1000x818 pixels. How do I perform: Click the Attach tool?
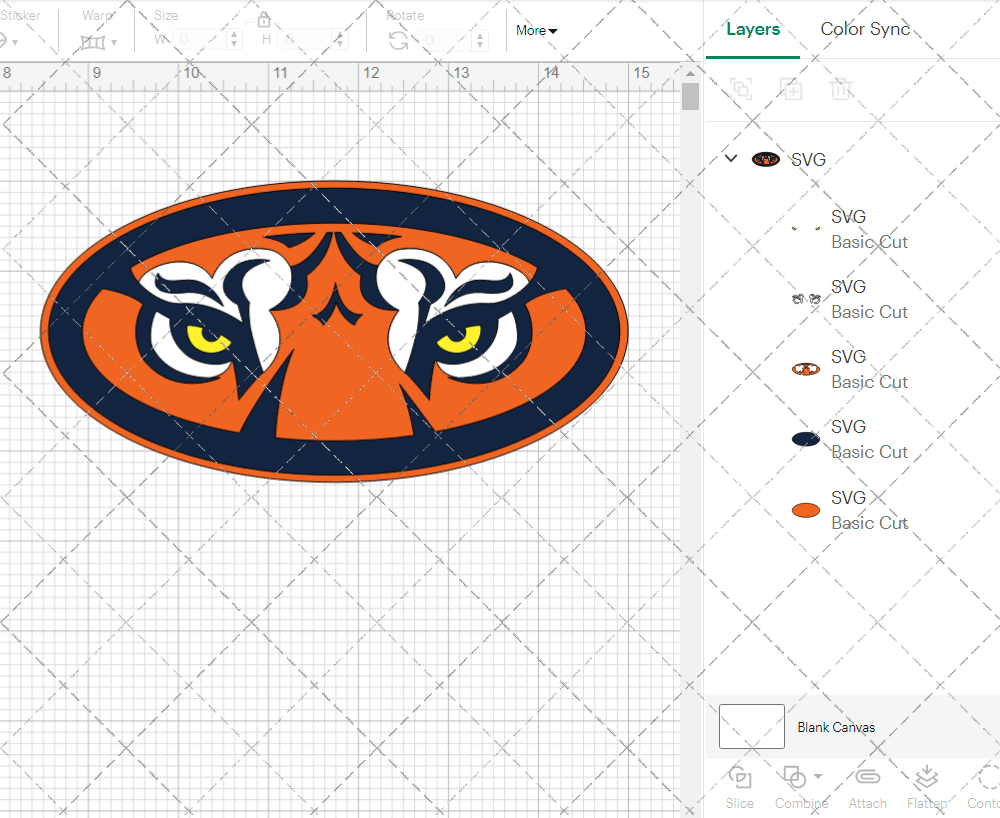coord(867,787)
